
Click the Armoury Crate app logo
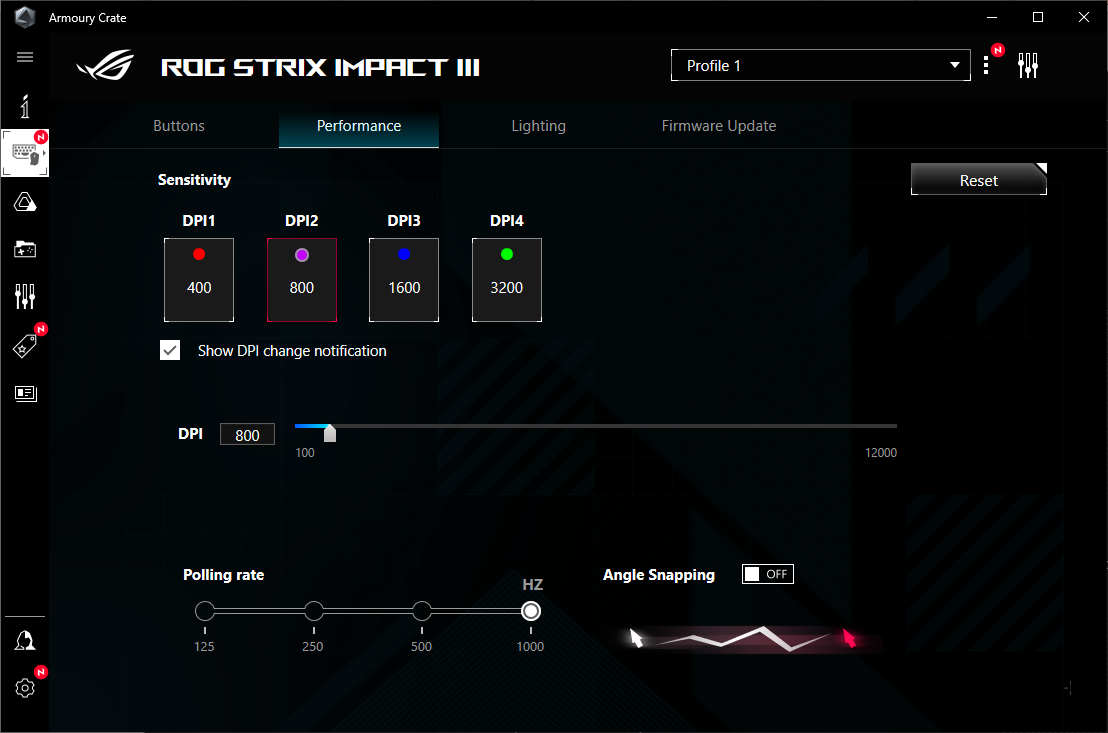pos(25,17)
